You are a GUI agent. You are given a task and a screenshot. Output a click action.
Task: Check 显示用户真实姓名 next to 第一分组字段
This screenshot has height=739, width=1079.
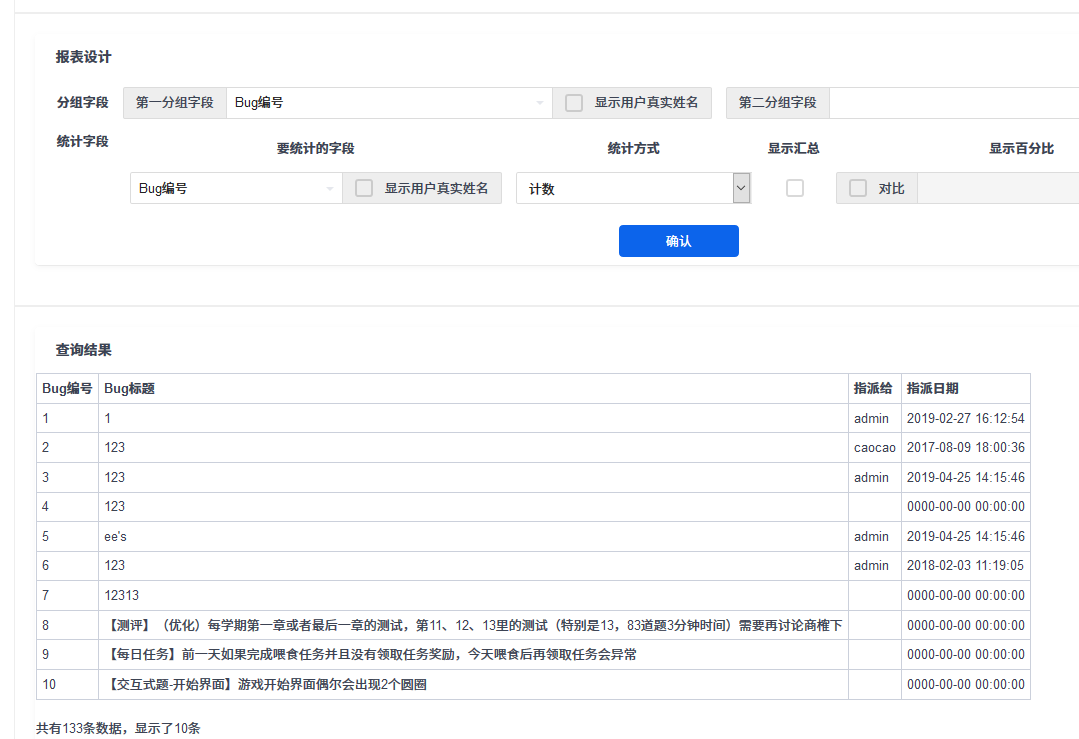point(574,103)
